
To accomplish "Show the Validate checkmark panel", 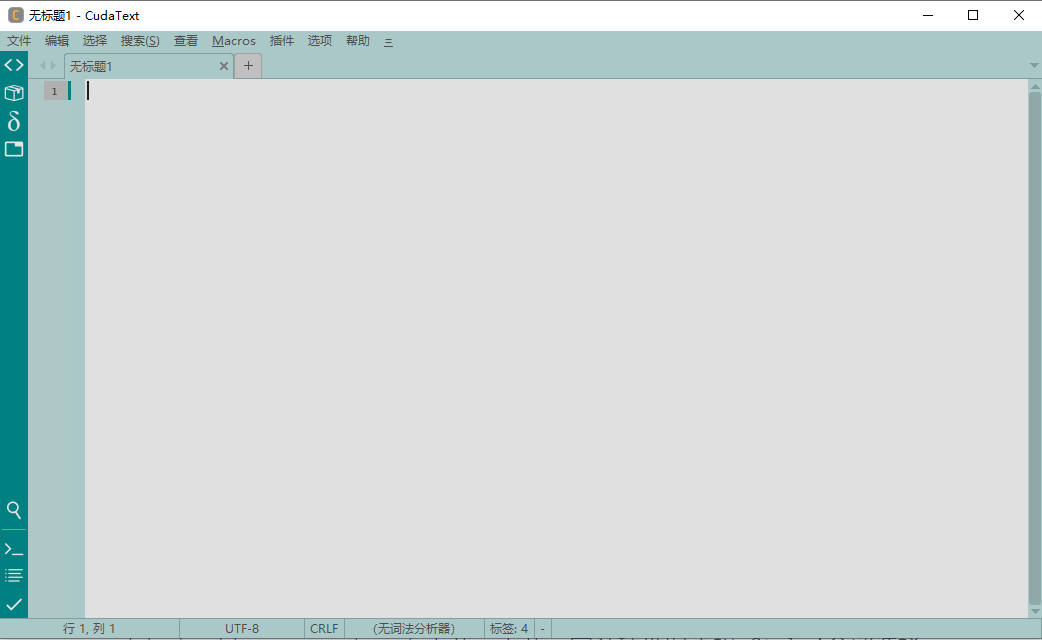I will click(14, 604).
